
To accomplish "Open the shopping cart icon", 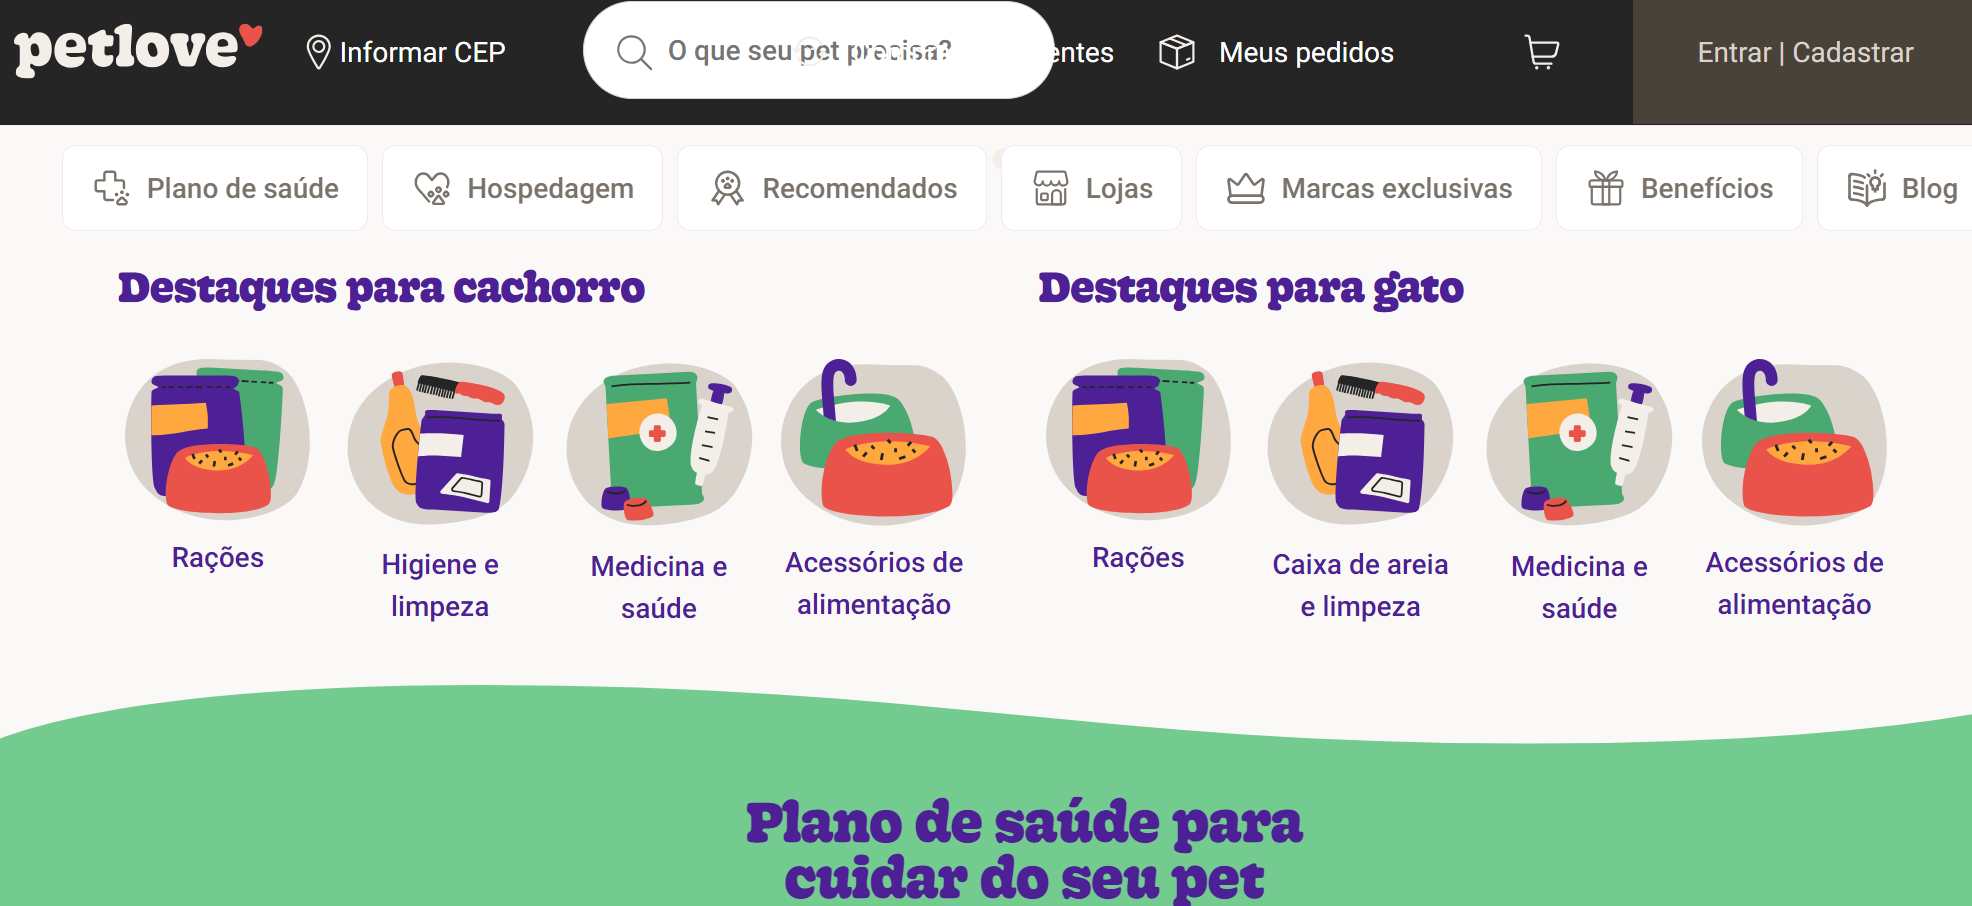I will 1541,52.
